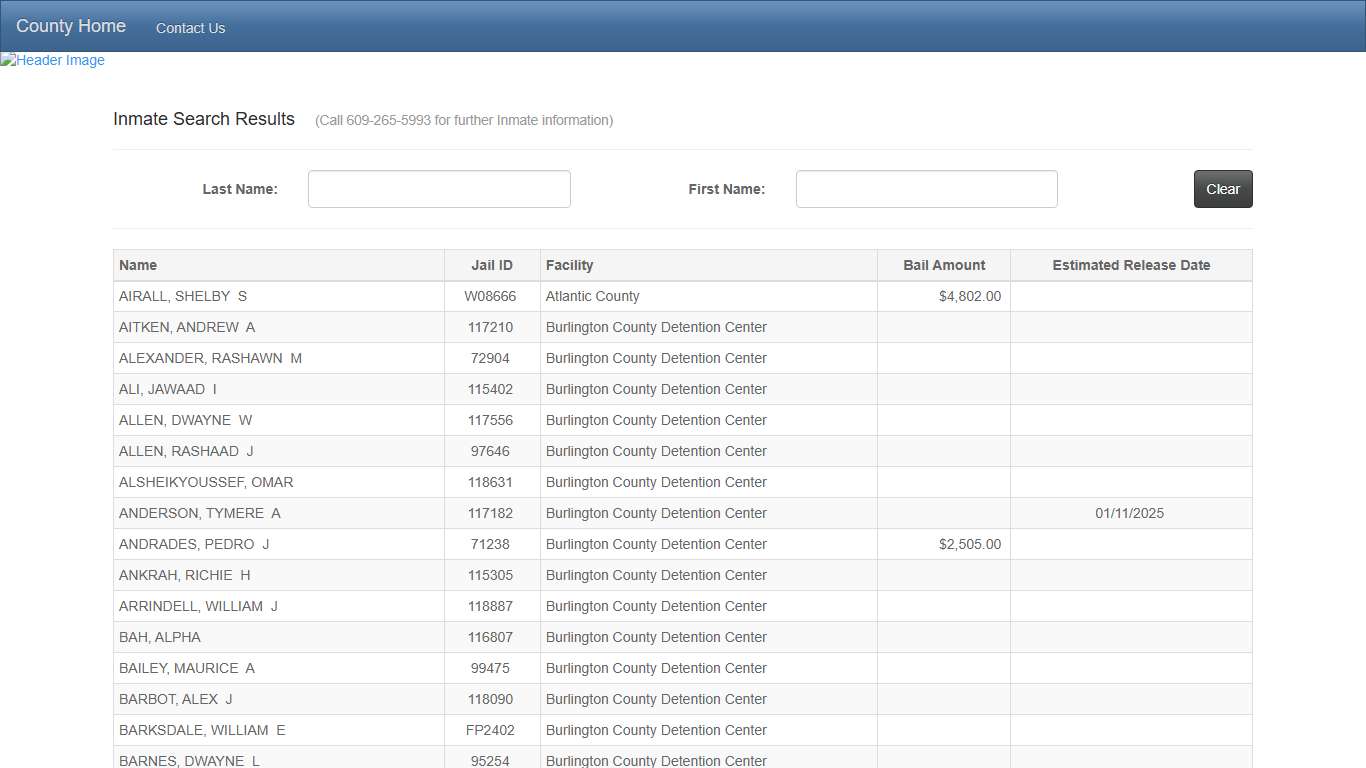Click release date 01/11/2025 for ANDERSON
The height and width of the screenshot is (768, 1366).
pos(1131,513)
